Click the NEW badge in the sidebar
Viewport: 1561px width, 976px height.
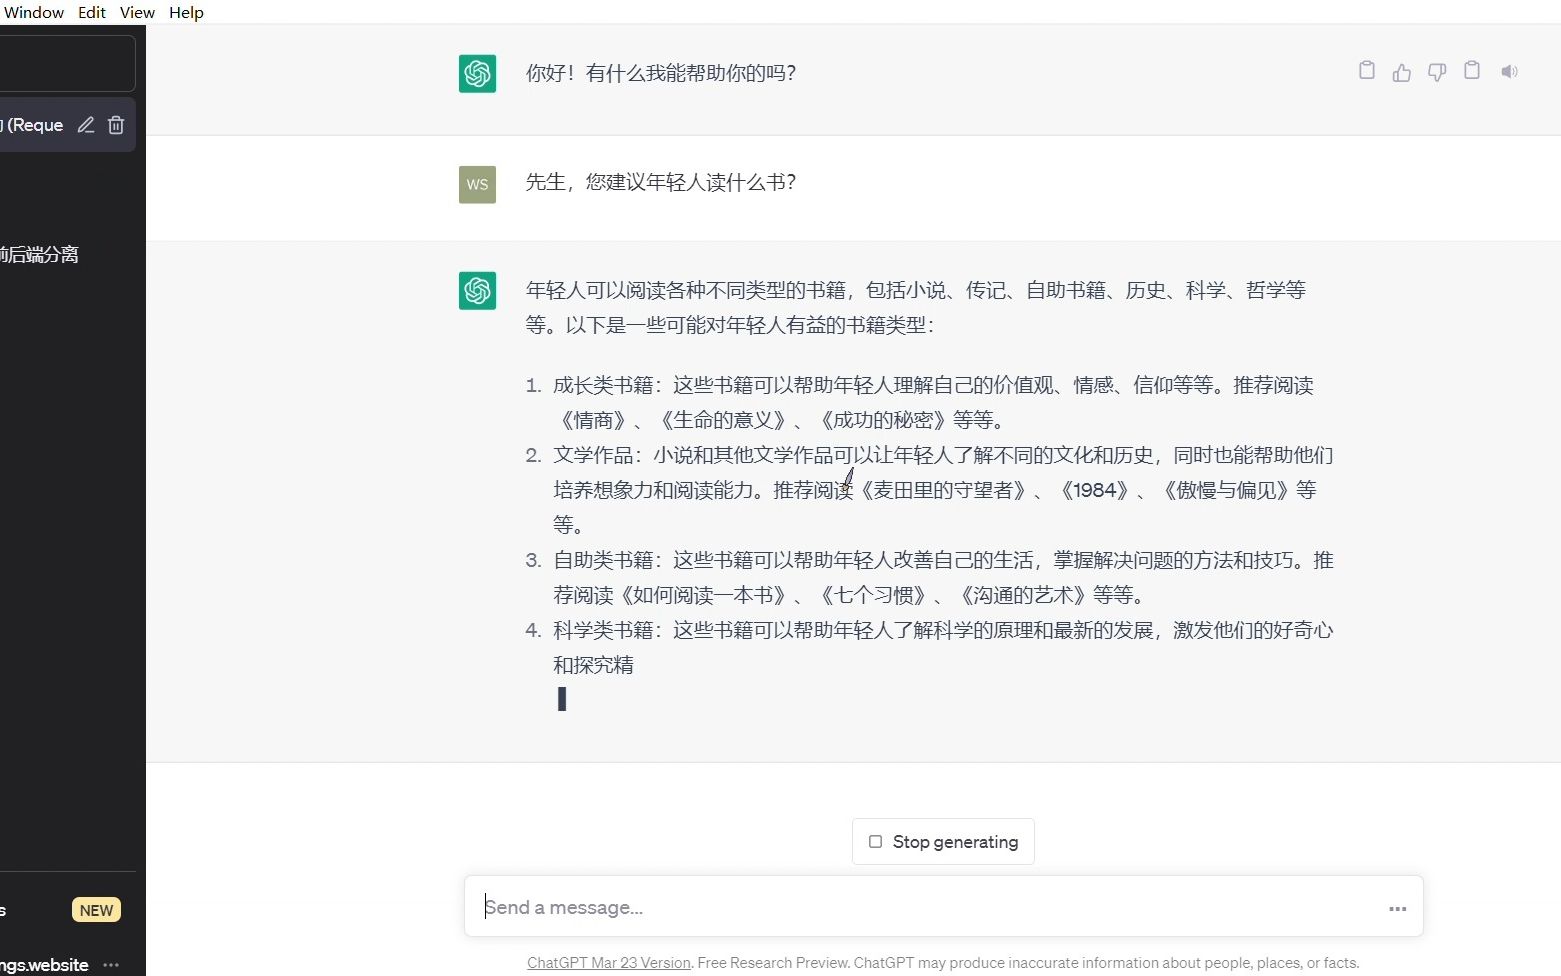click(96, 910)
